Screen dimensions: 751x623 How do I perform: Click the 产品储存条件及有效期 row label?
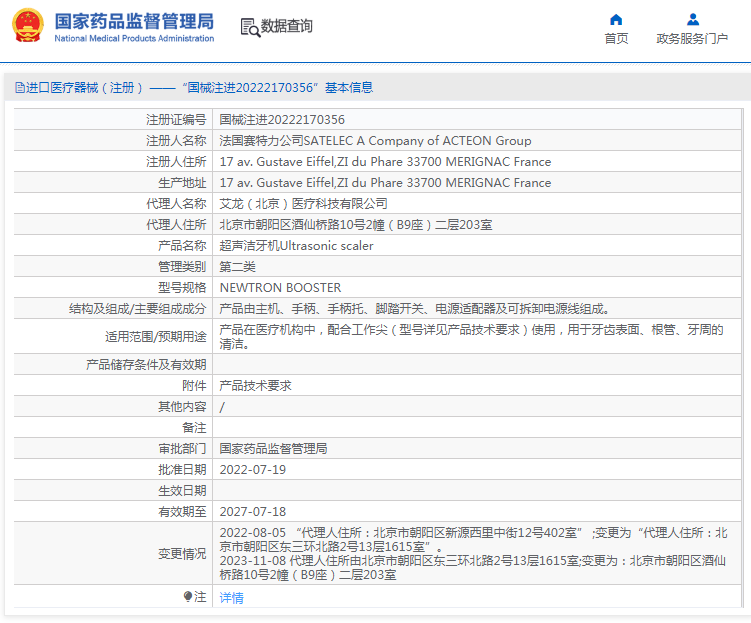(x=146, y=364)
